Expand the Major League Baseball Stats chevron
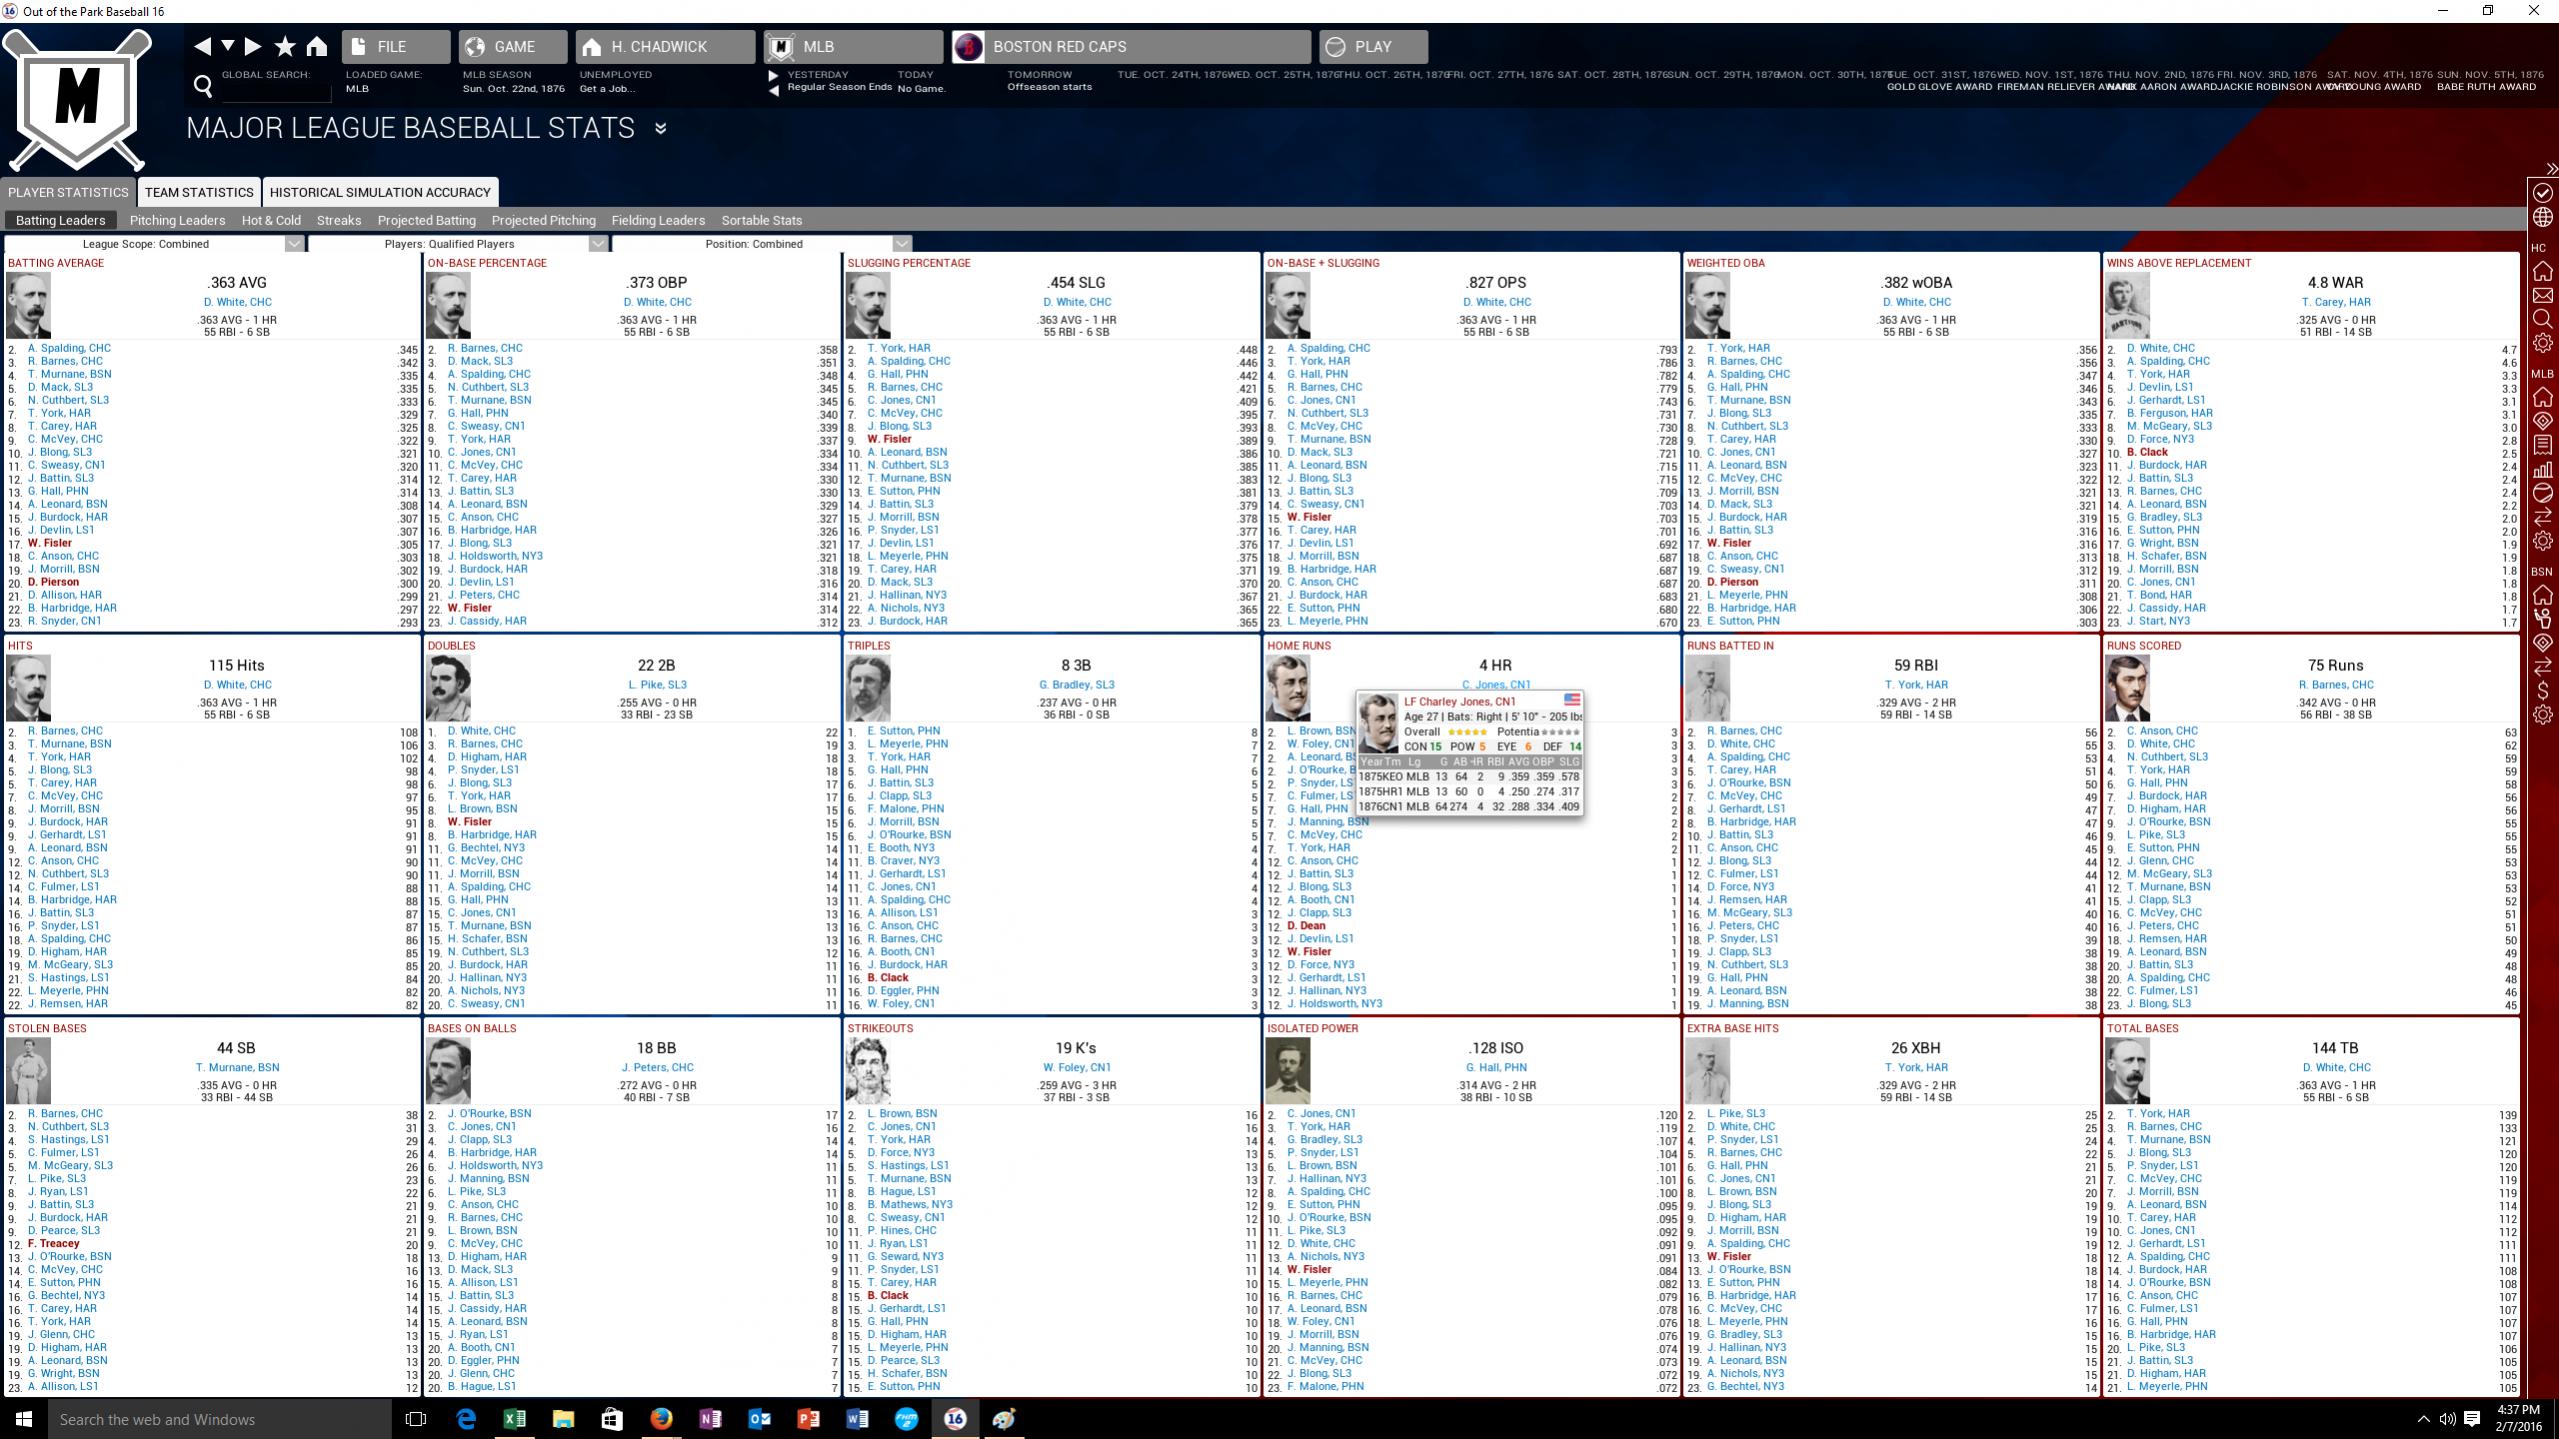This screenshot has height=1439, width=2559. point(660,128)
